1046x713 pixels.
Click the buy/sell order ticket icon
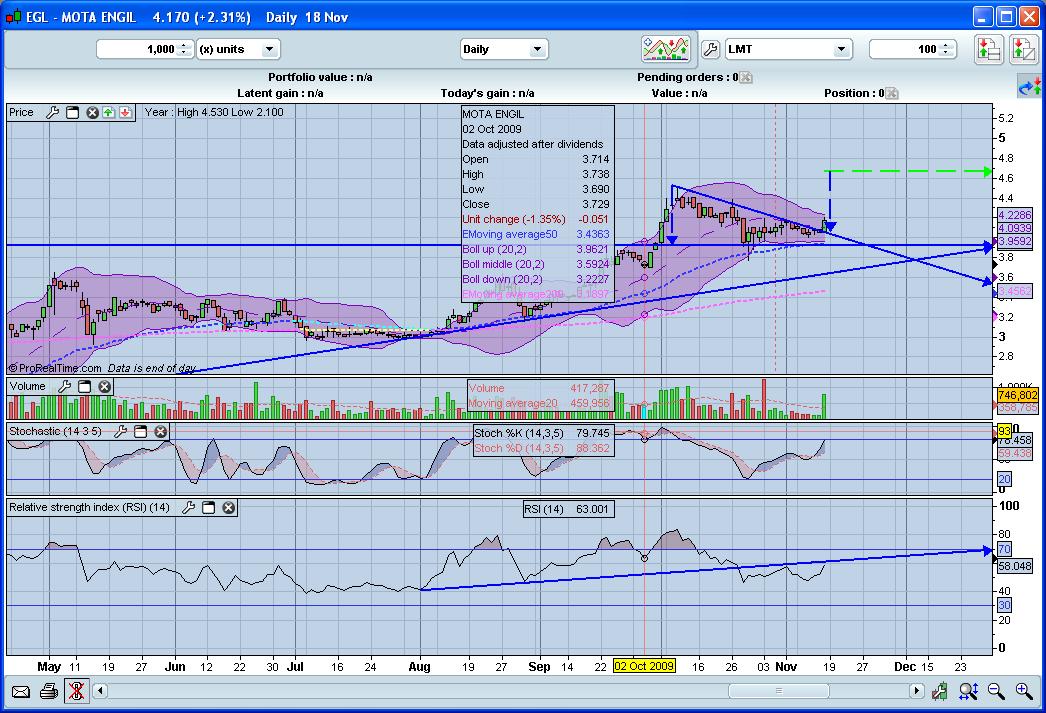(1023, 49)
